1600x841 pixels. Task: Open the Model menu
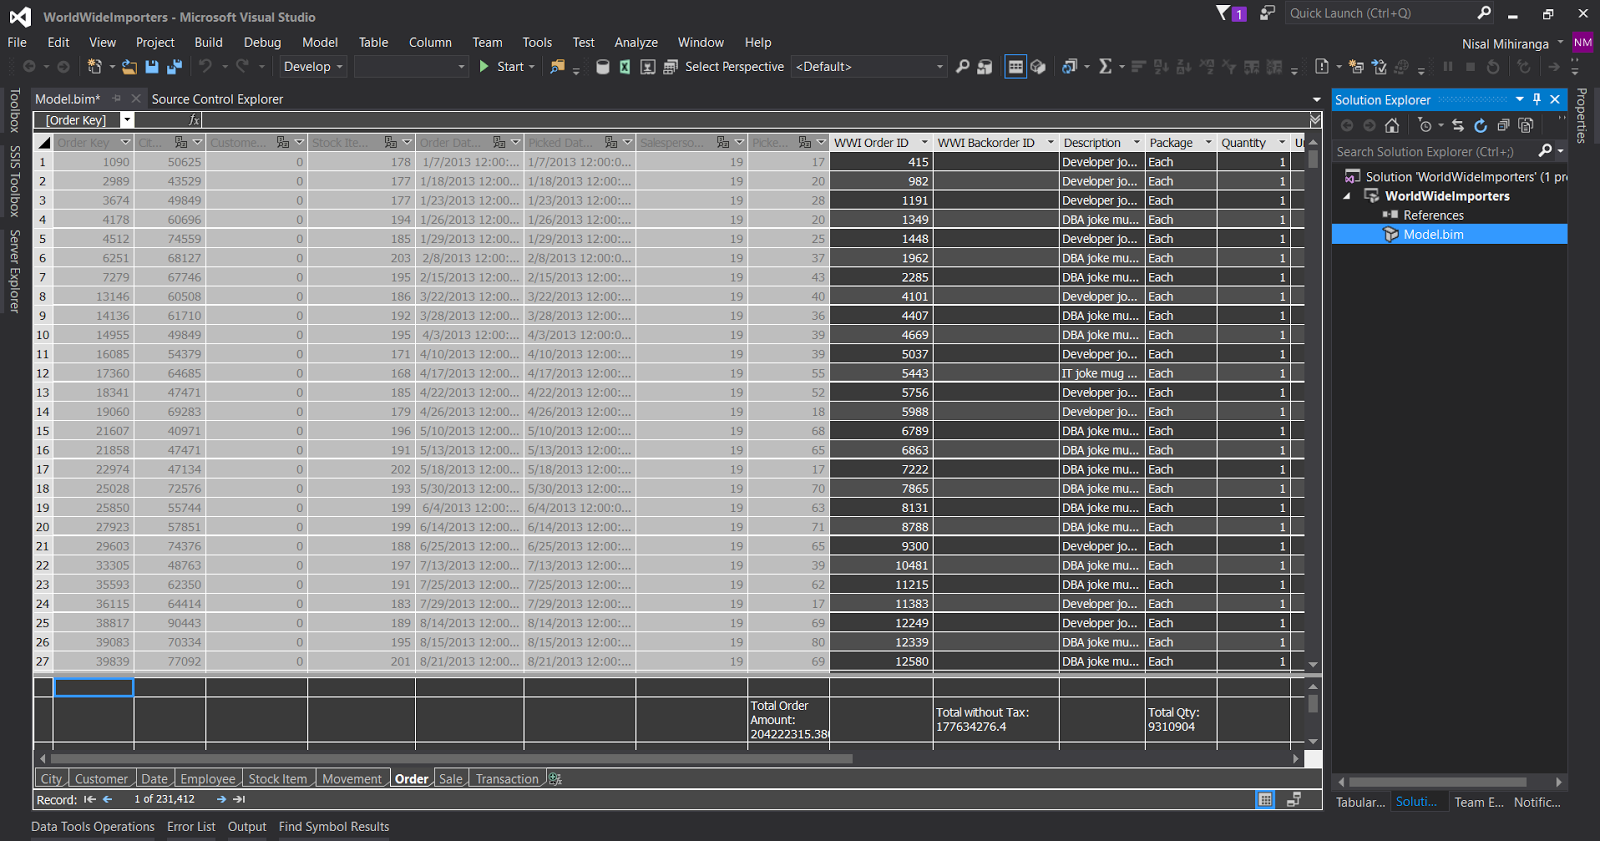pos(320,42)
